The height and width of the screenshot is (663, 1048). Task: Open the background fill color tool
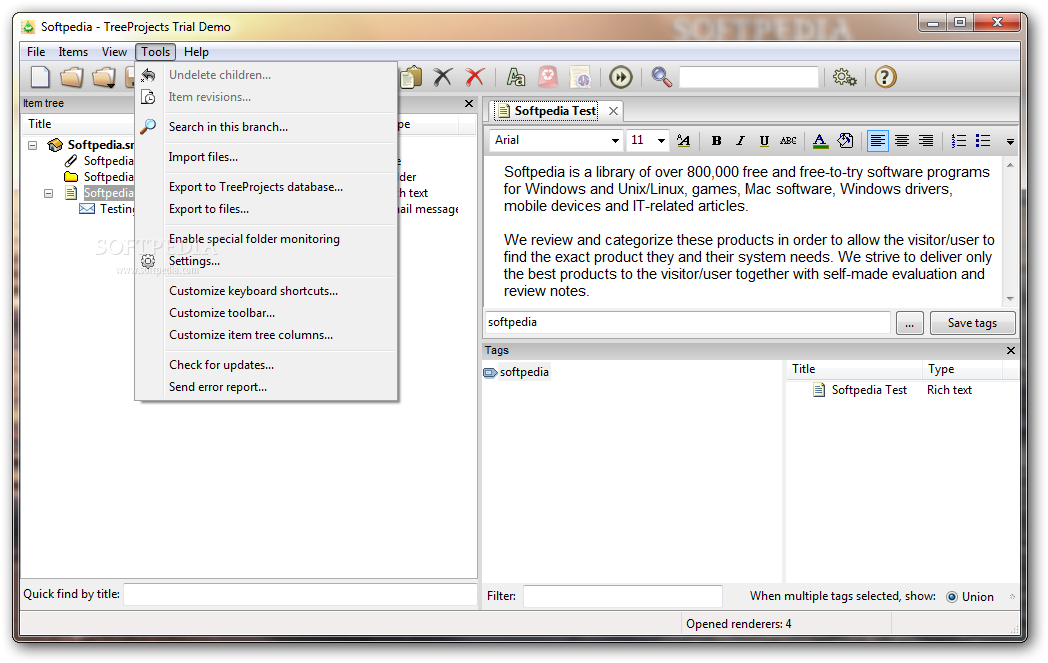[x=845, y=140]
